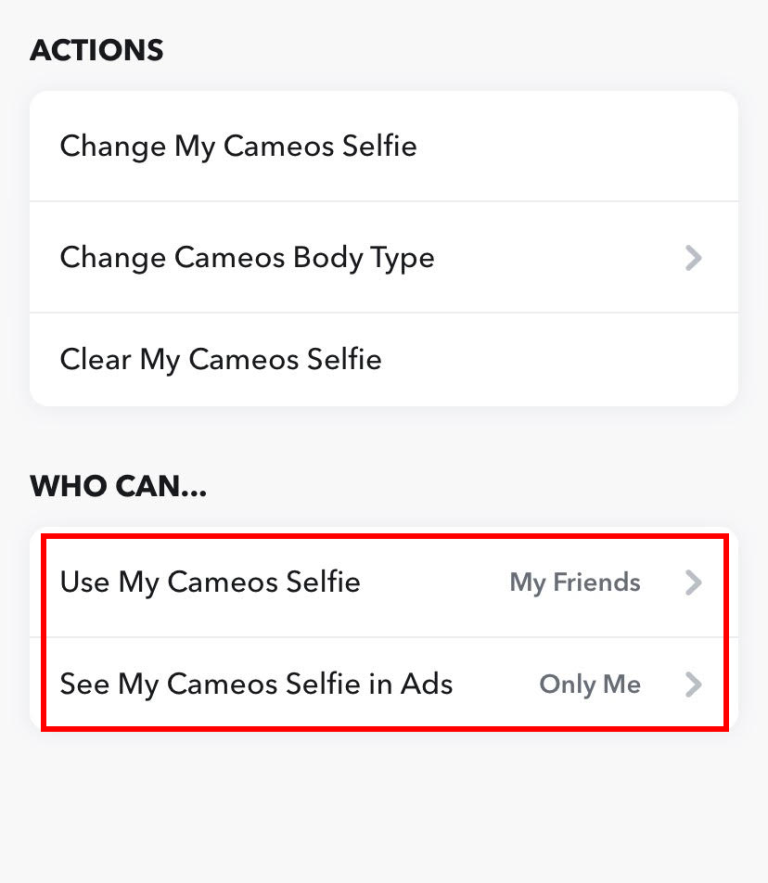Open the chevron beside Use My Cameos Selfie
The image size is (768, 883).
coord(693,582)
